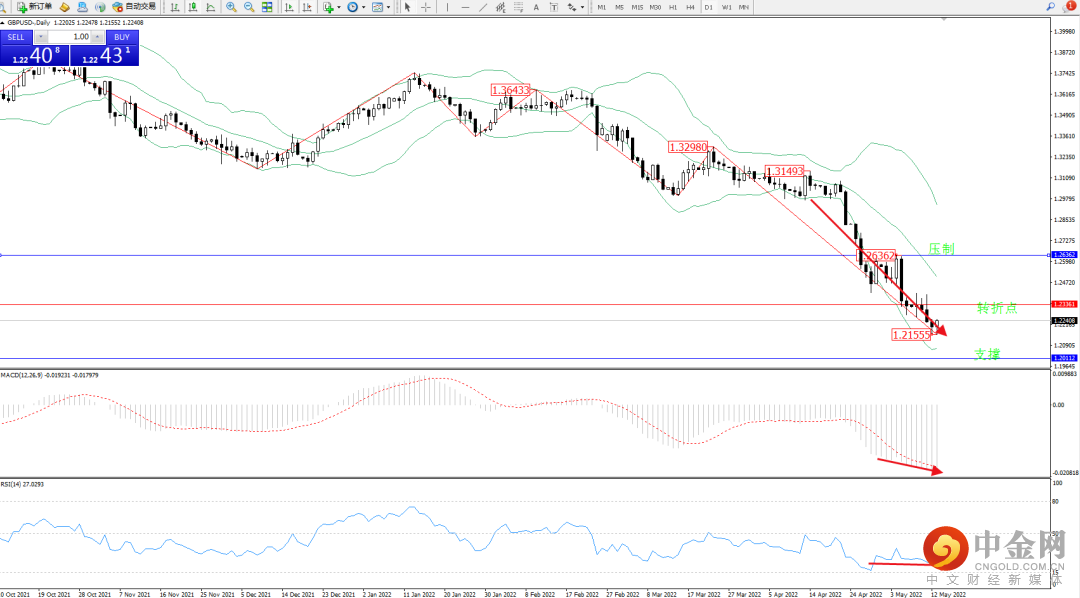This screenshot has width=1080, height=598.
Task: Zoom out on the chart
Action: click(x=249, y=7)
